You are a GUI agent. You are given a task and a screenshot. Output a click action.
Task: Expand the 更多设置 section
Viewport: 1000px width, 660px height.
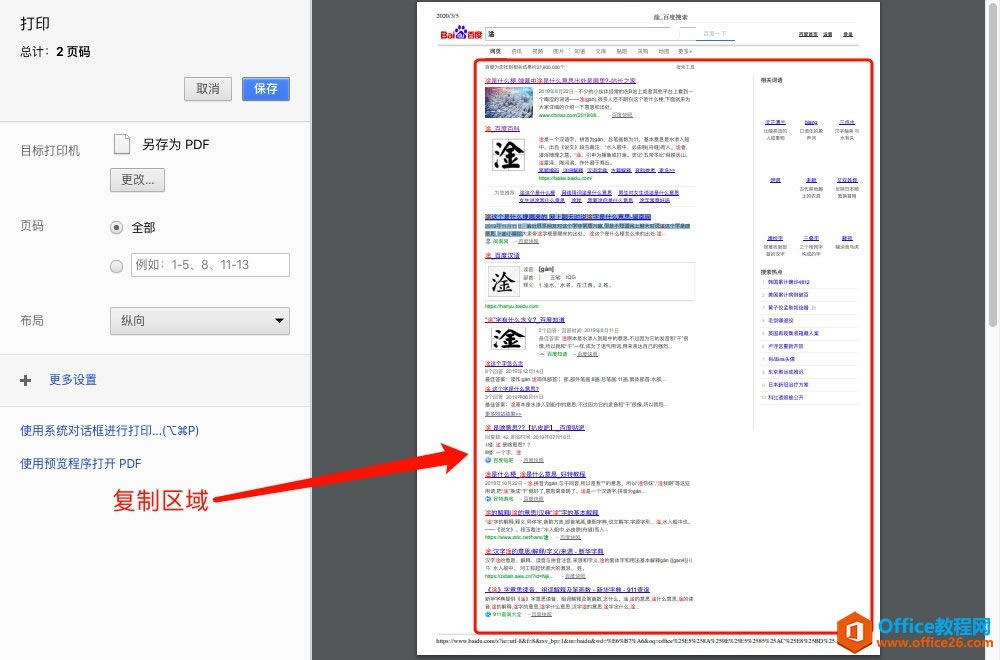point(72,380)
